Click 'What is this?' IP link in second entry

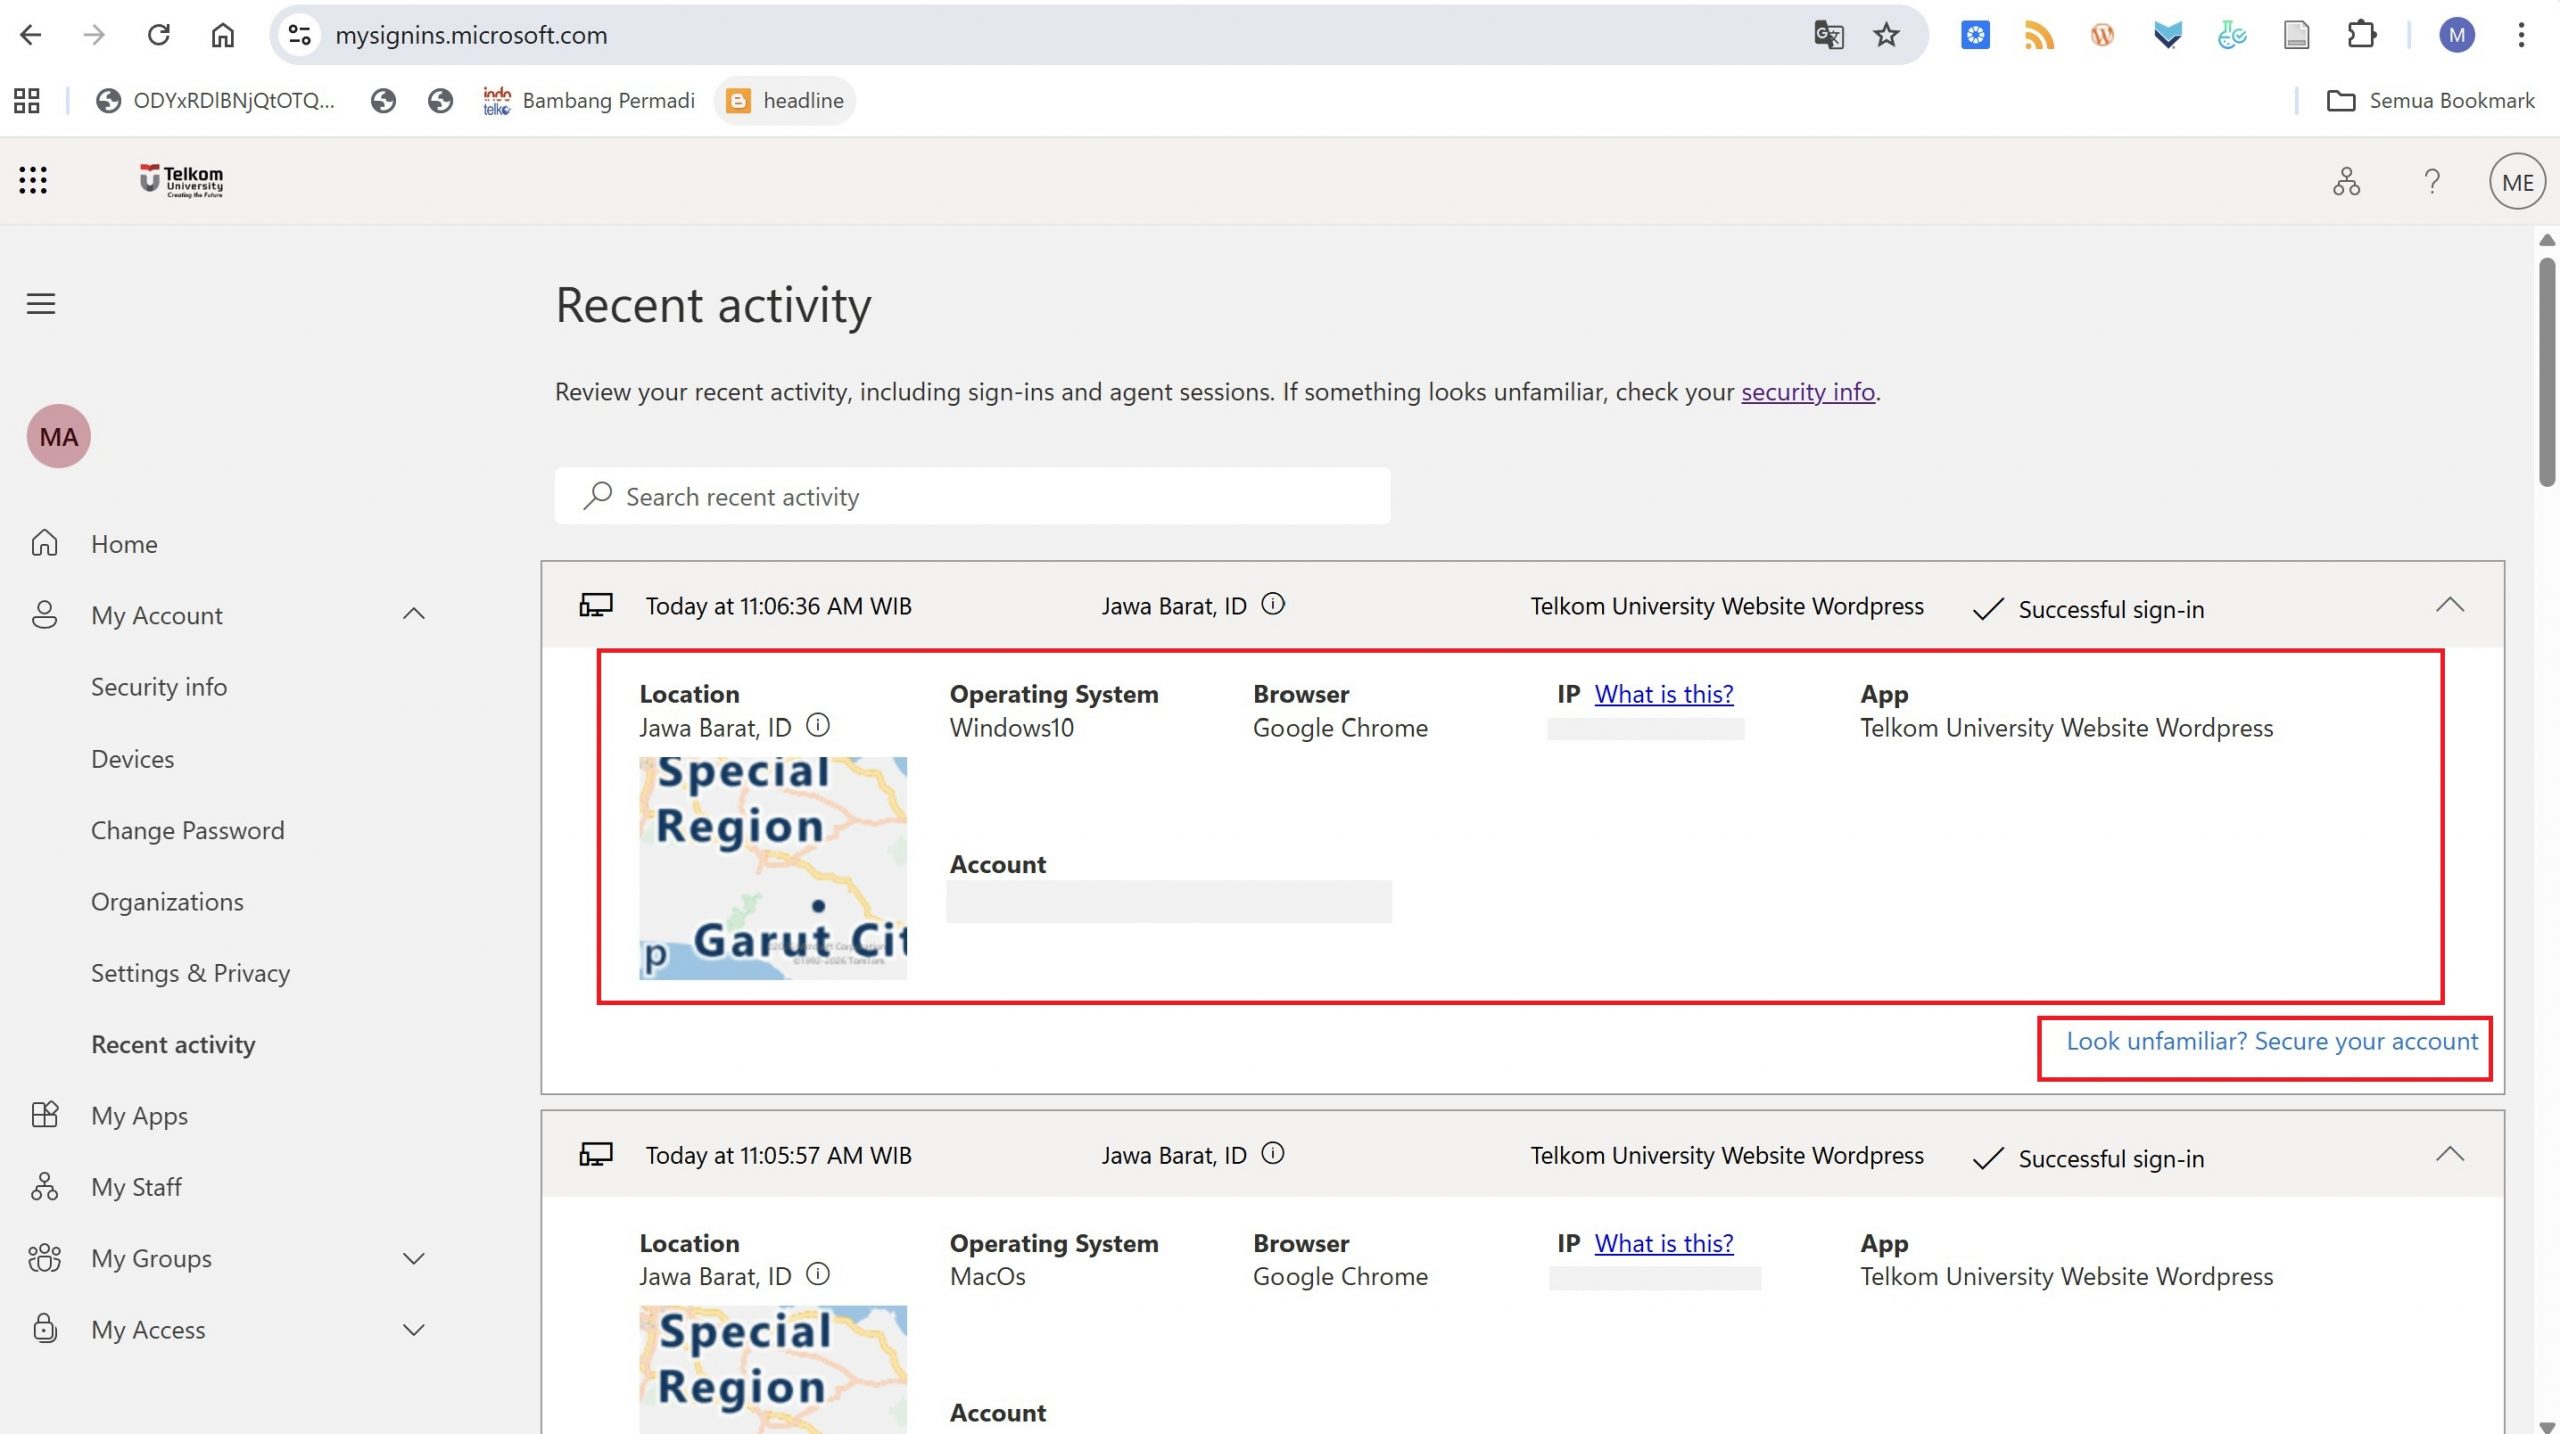pyautogui.click(x=1663, y=1242)
